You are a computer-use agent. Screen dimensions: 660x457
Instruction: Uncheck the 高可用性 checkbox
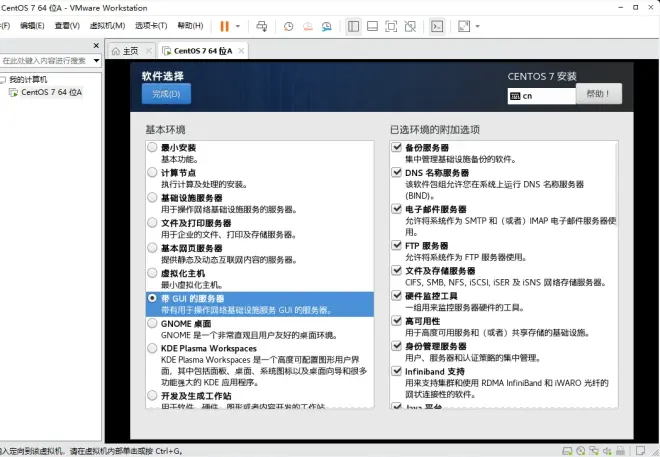pyautogui.click(x=397, y=321)
